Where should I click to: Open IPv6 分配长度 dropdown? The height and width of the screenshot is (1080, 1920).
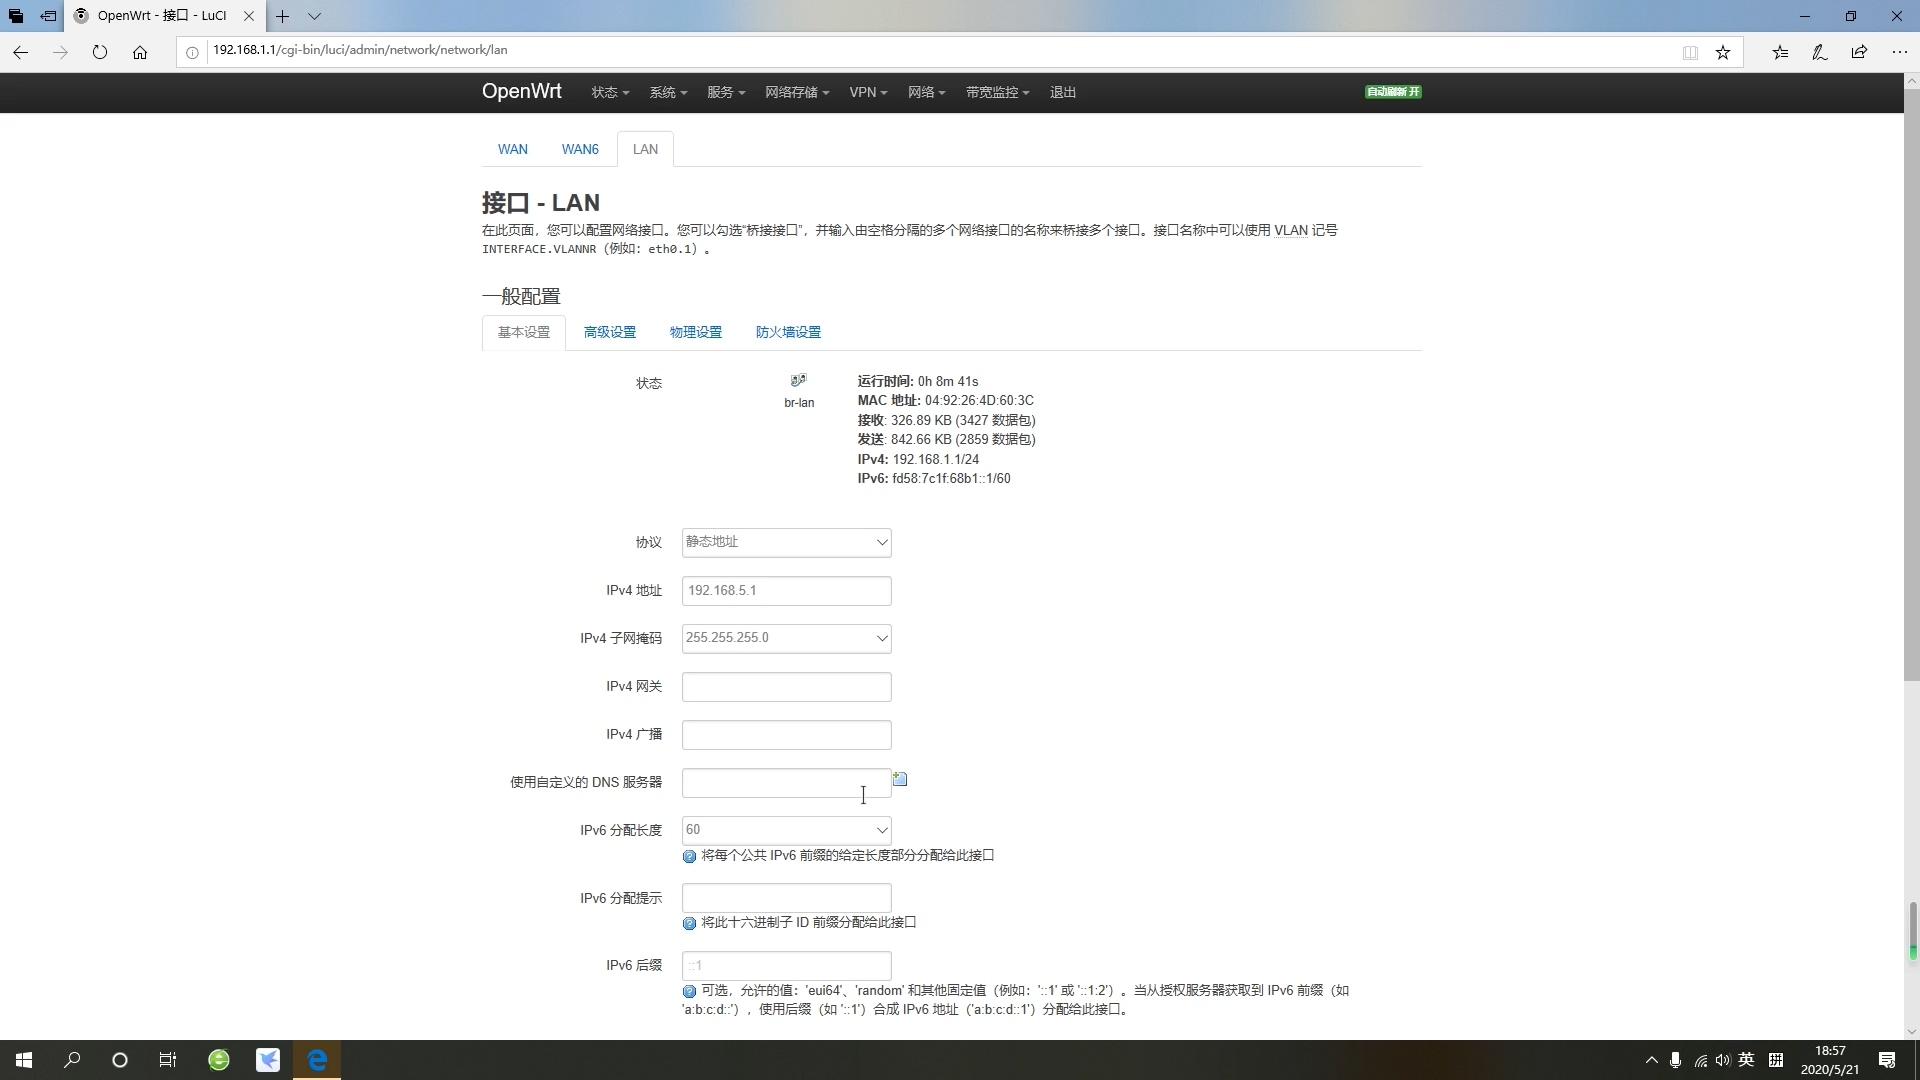click(786, 830)
